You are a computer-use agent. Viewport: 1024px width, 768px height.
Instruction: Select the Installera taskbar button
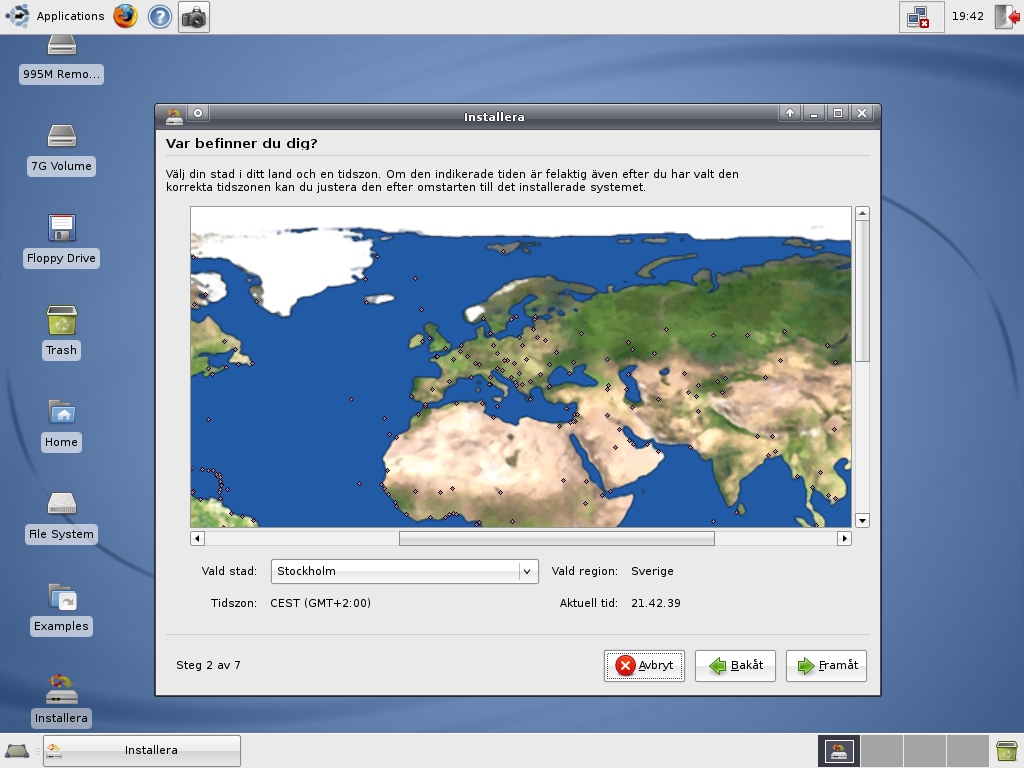[x=142, y=750]
